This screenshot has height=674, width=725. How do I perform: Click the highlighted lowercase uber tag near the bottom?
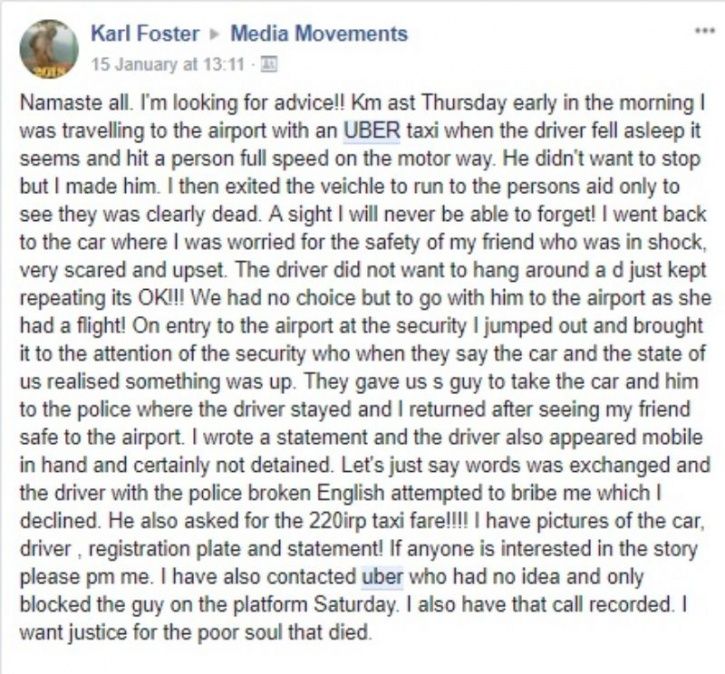point(382,577)
